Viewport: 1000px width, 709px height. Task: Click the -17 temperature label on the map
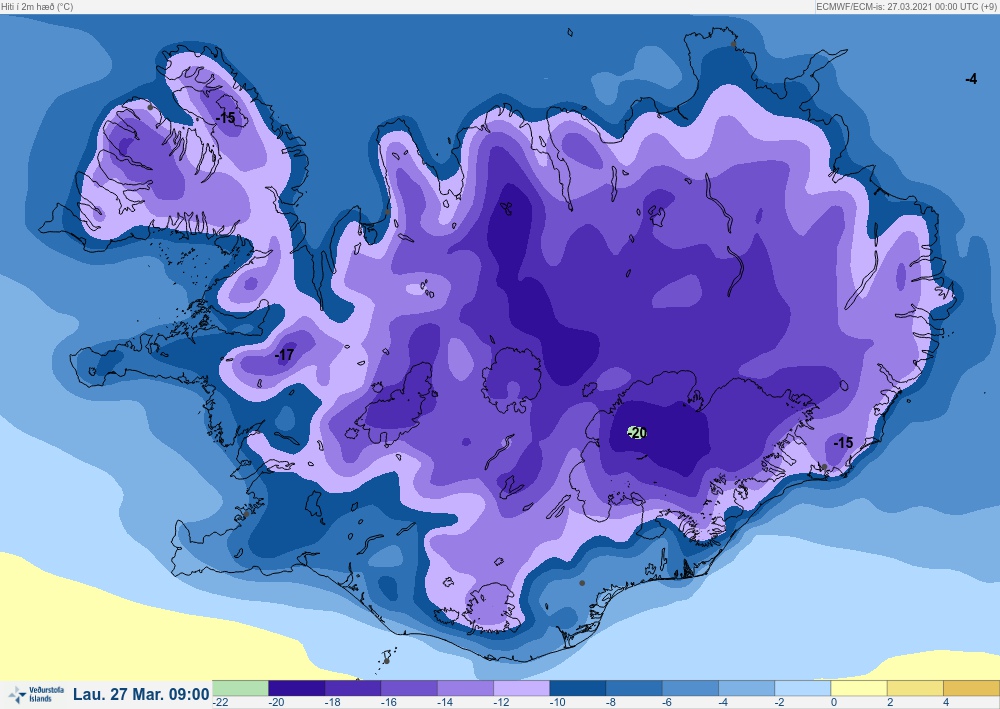284,354
